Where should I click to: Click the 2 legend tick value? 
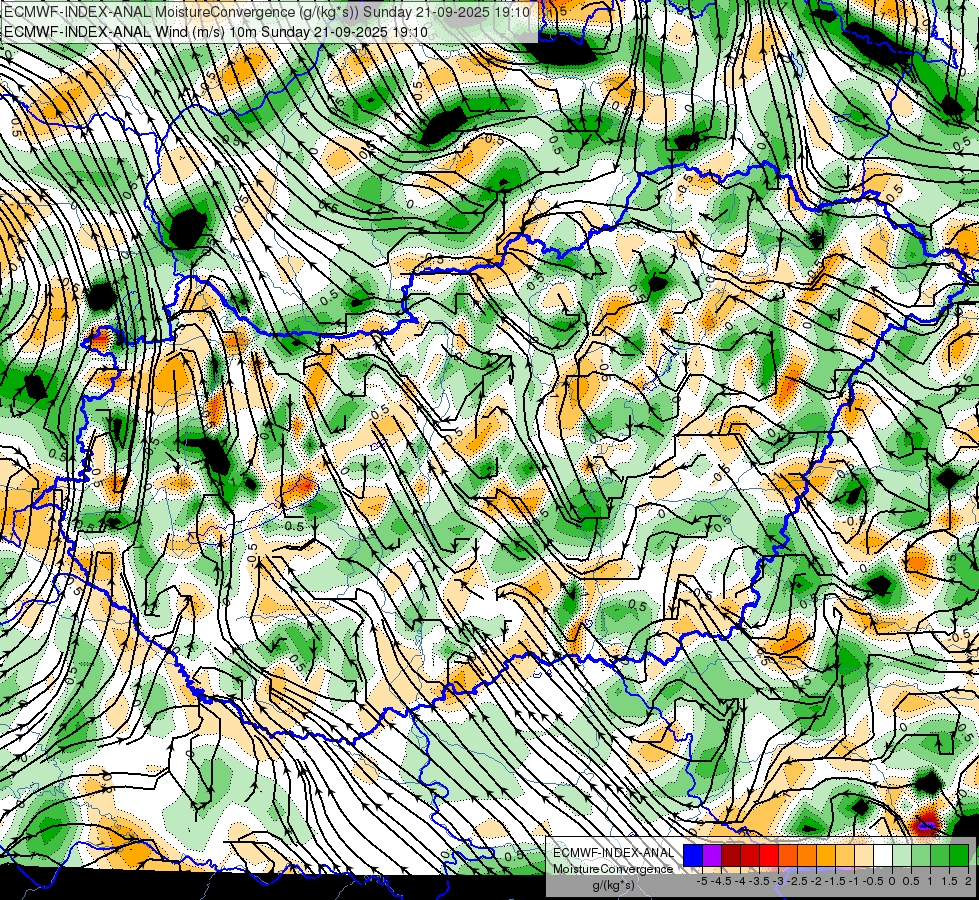968,881
